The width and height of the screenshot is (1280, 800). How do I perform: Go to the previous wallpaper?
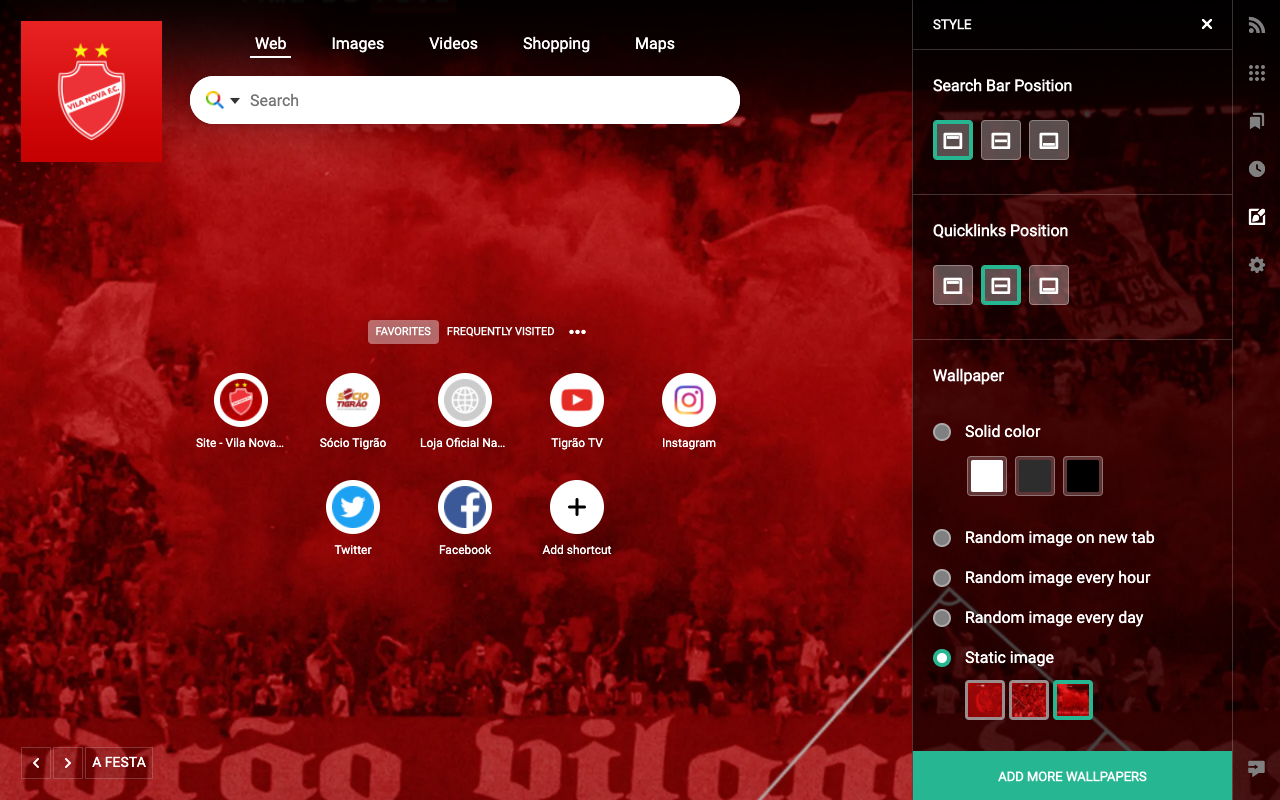pyautogui.click(x=36, y=763)
